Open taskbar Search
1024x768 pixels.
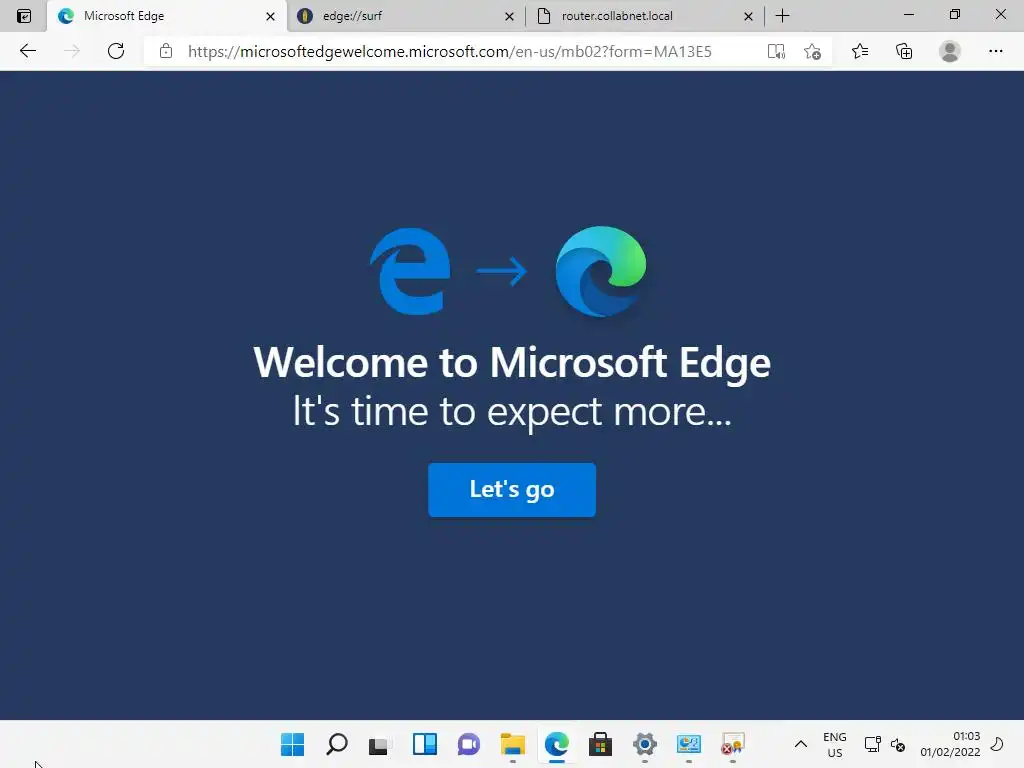[337, 744]
